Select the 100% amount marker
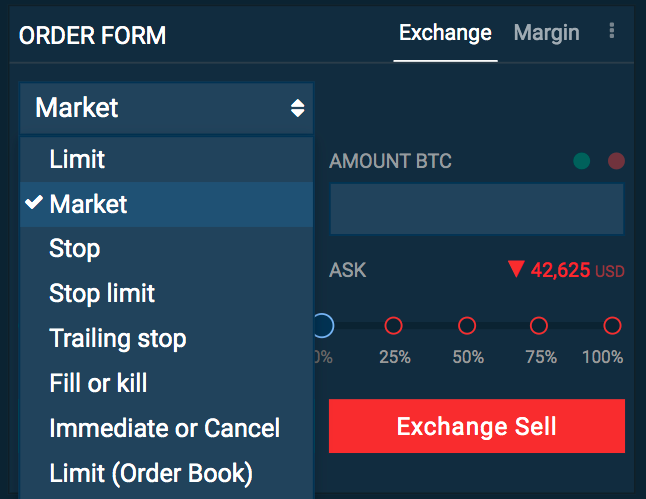This screenshot has width=646, height=499. (612, 326)
